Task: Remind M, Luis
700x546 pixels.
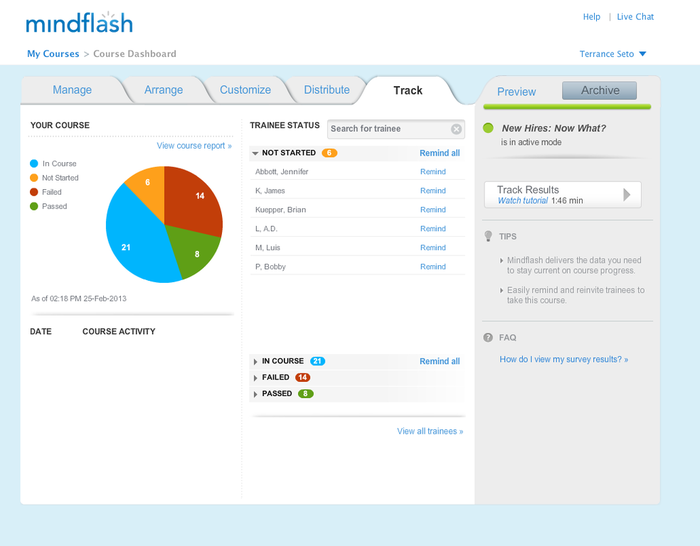Action: (x=433, y=247)
